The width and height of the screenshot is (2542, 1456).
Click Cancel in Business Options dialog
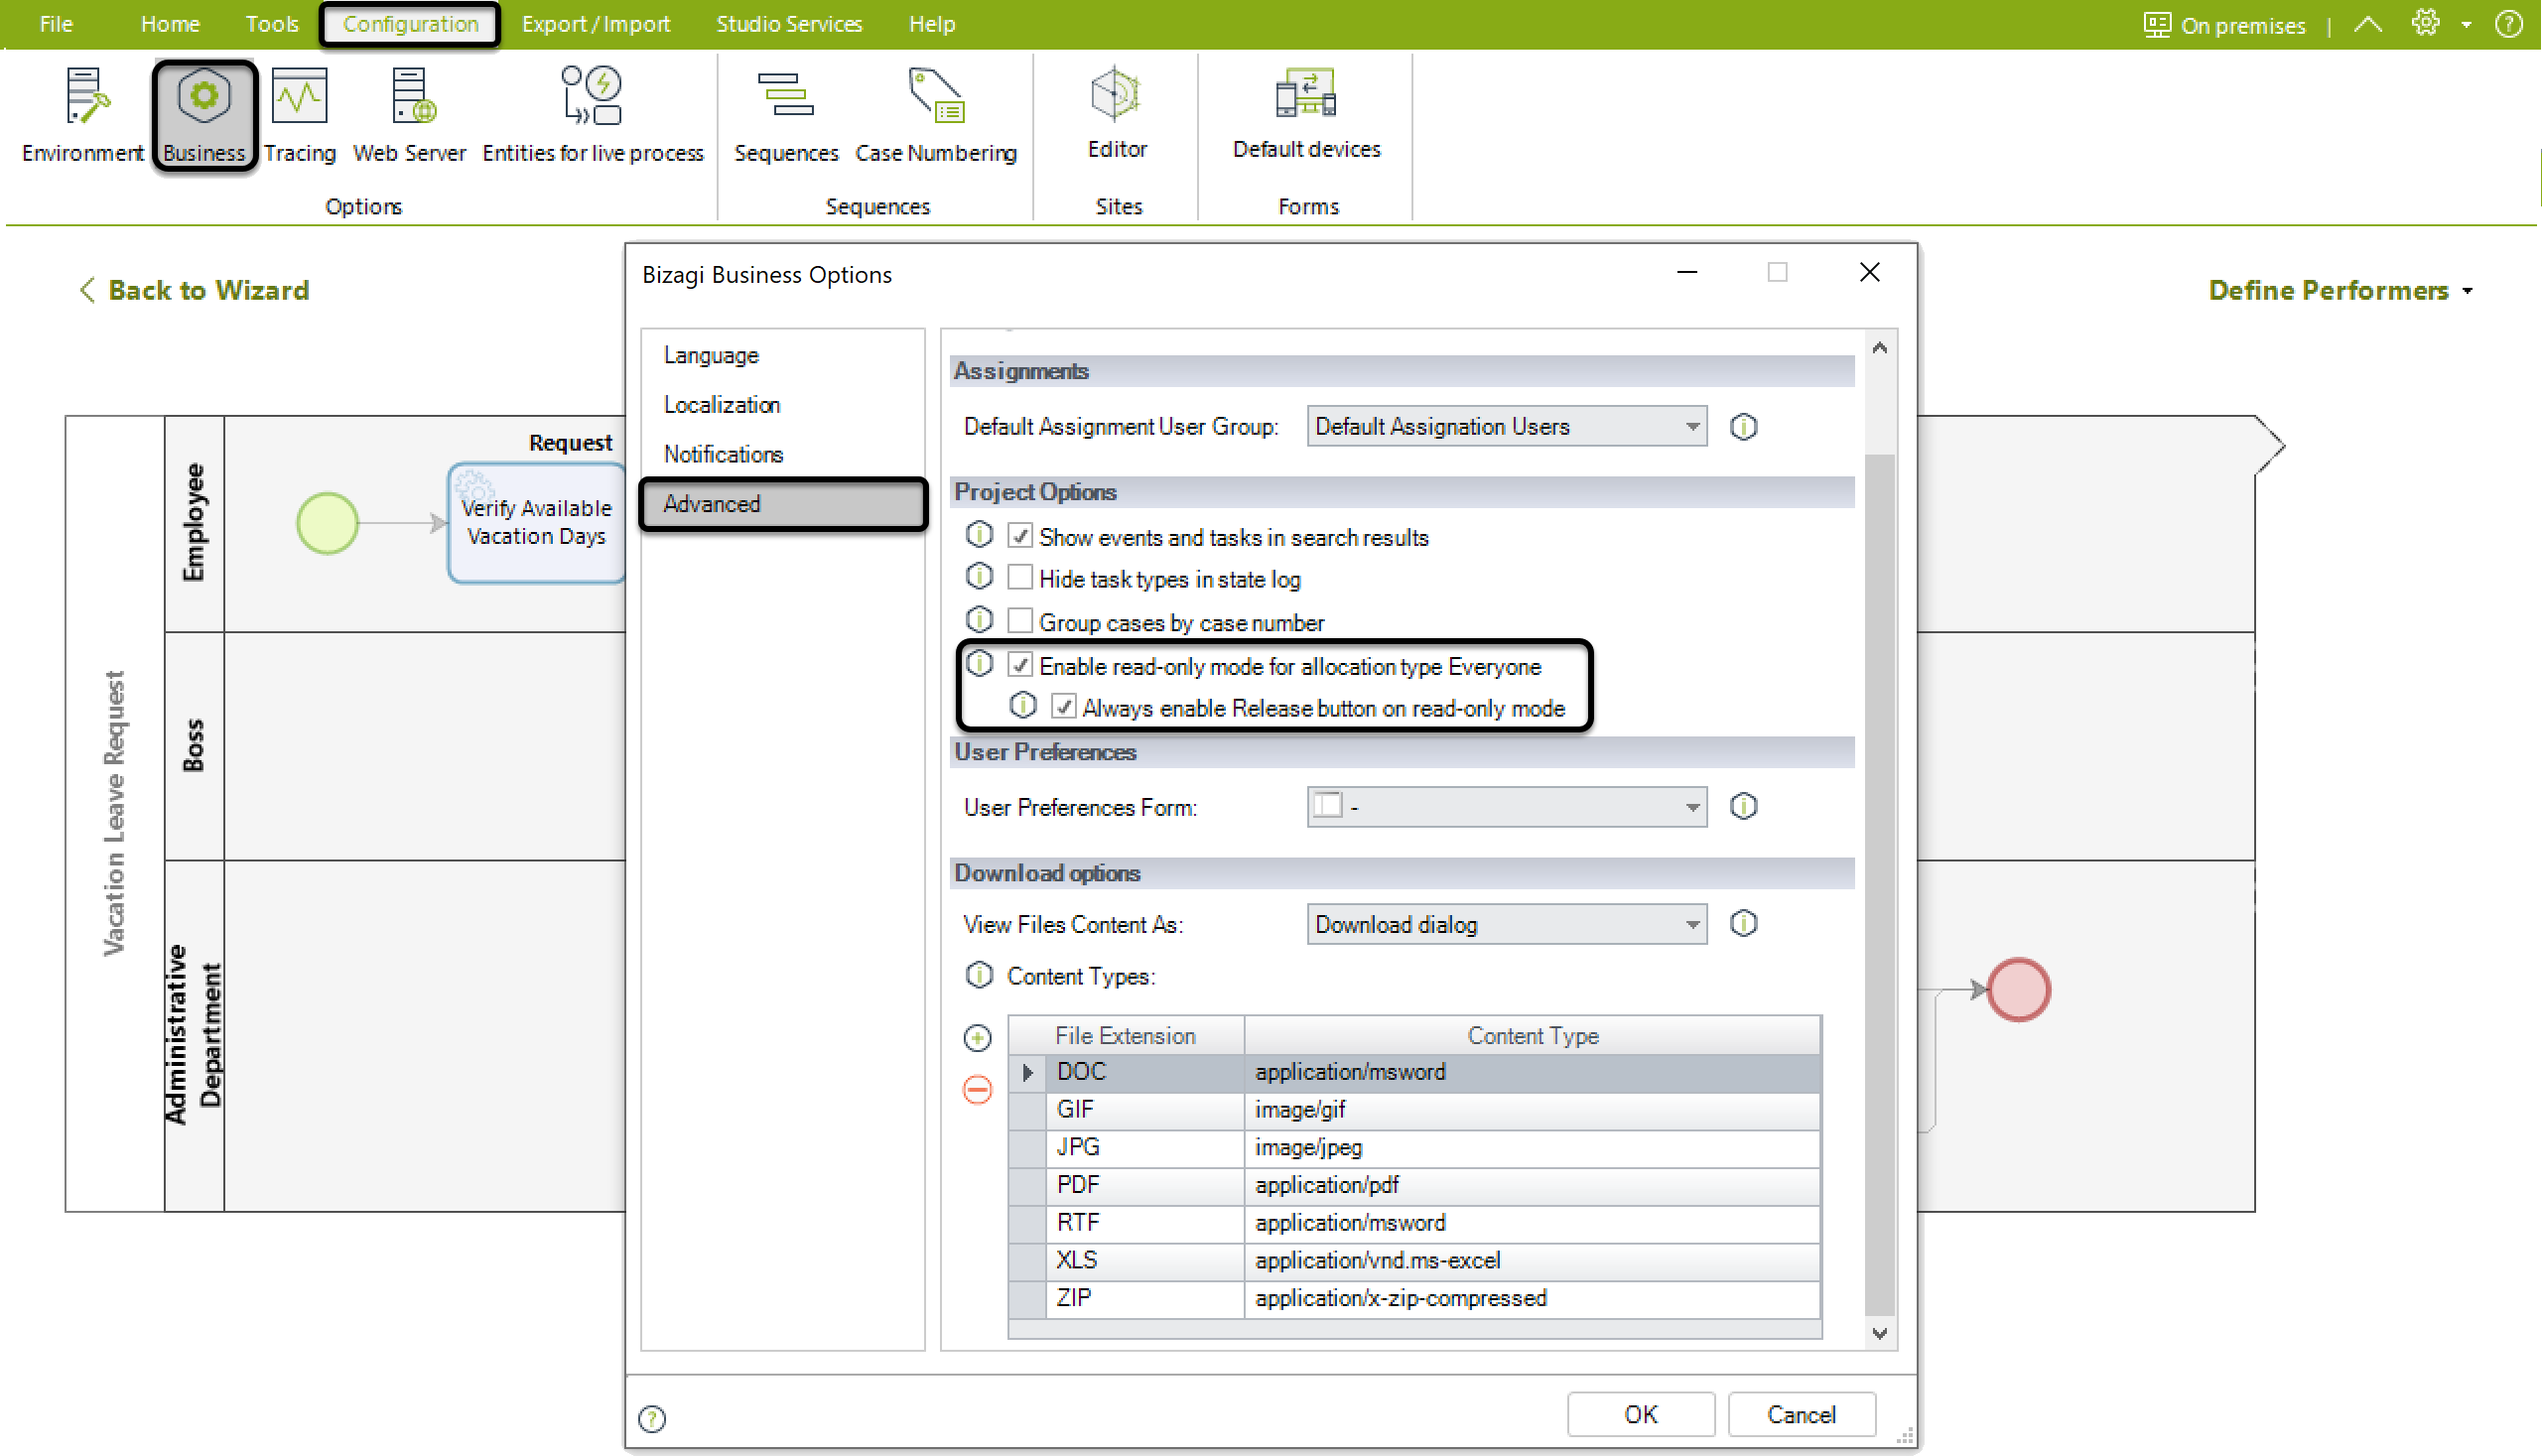1801,1414
